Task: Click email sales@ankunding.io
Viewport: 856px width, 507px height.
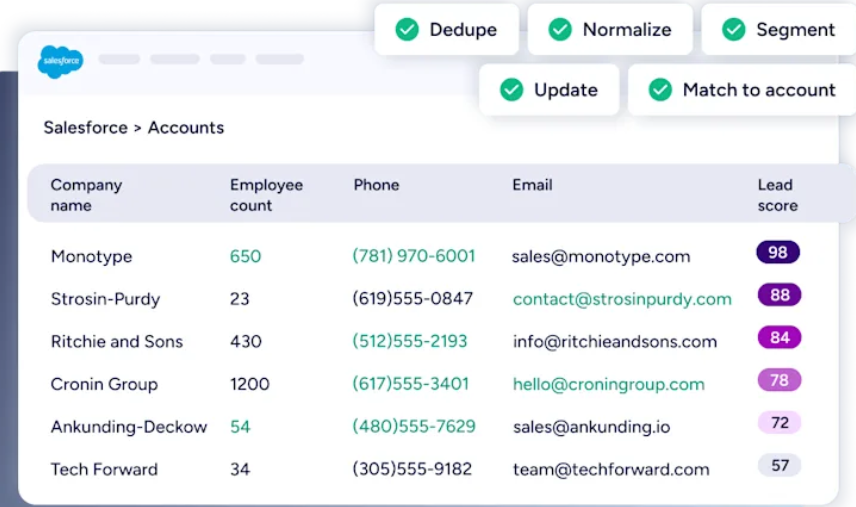Action: pos(592,427)
